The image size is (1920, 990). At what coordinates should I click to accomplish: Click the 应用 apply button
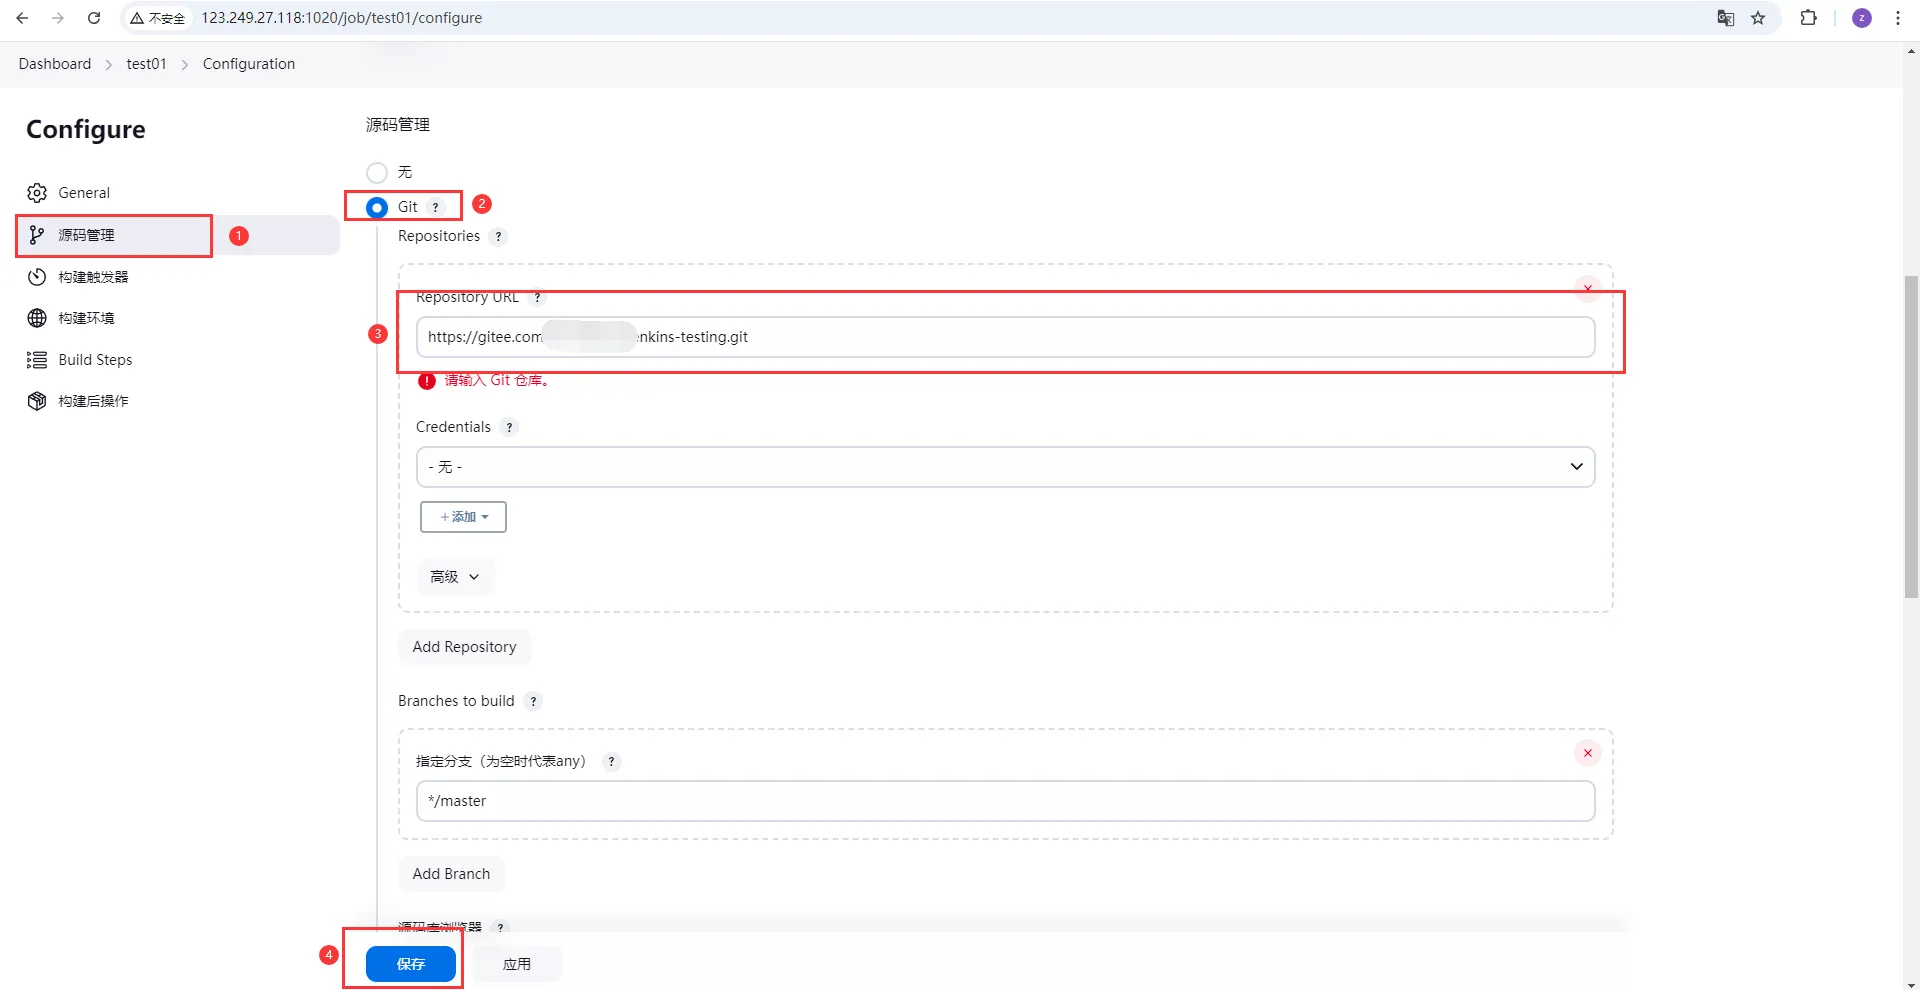coord(517,964)
